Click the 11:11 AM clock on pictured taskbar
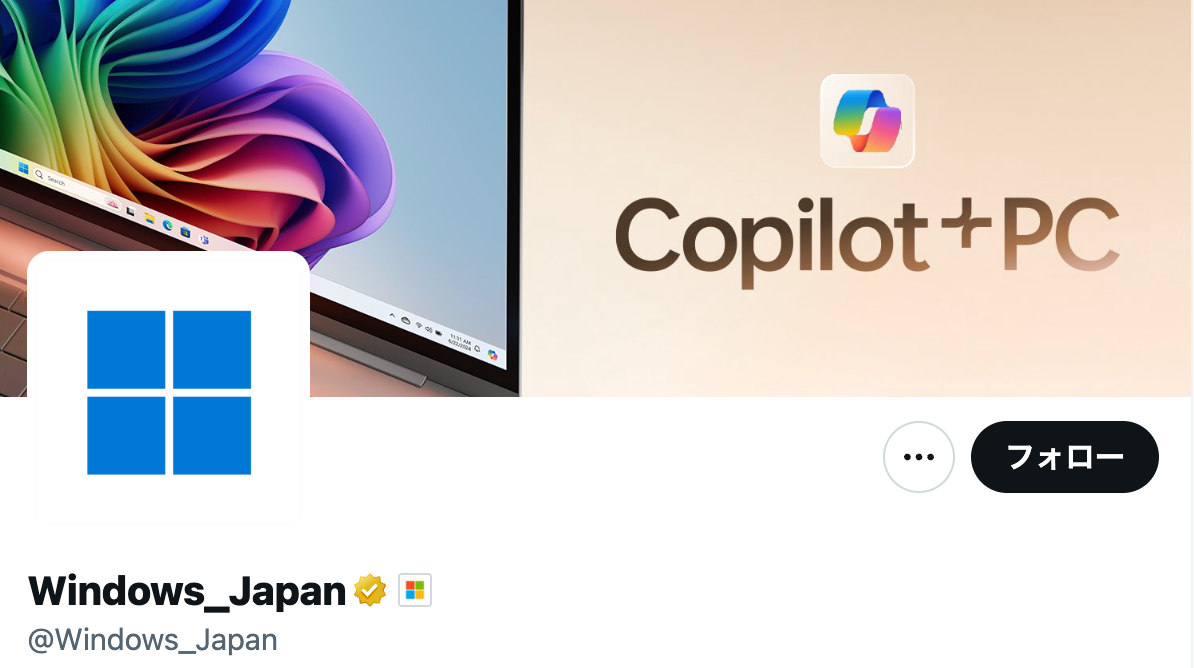Image resolution: width=1194 pixels, height=668 pixels. pos(460,340)
